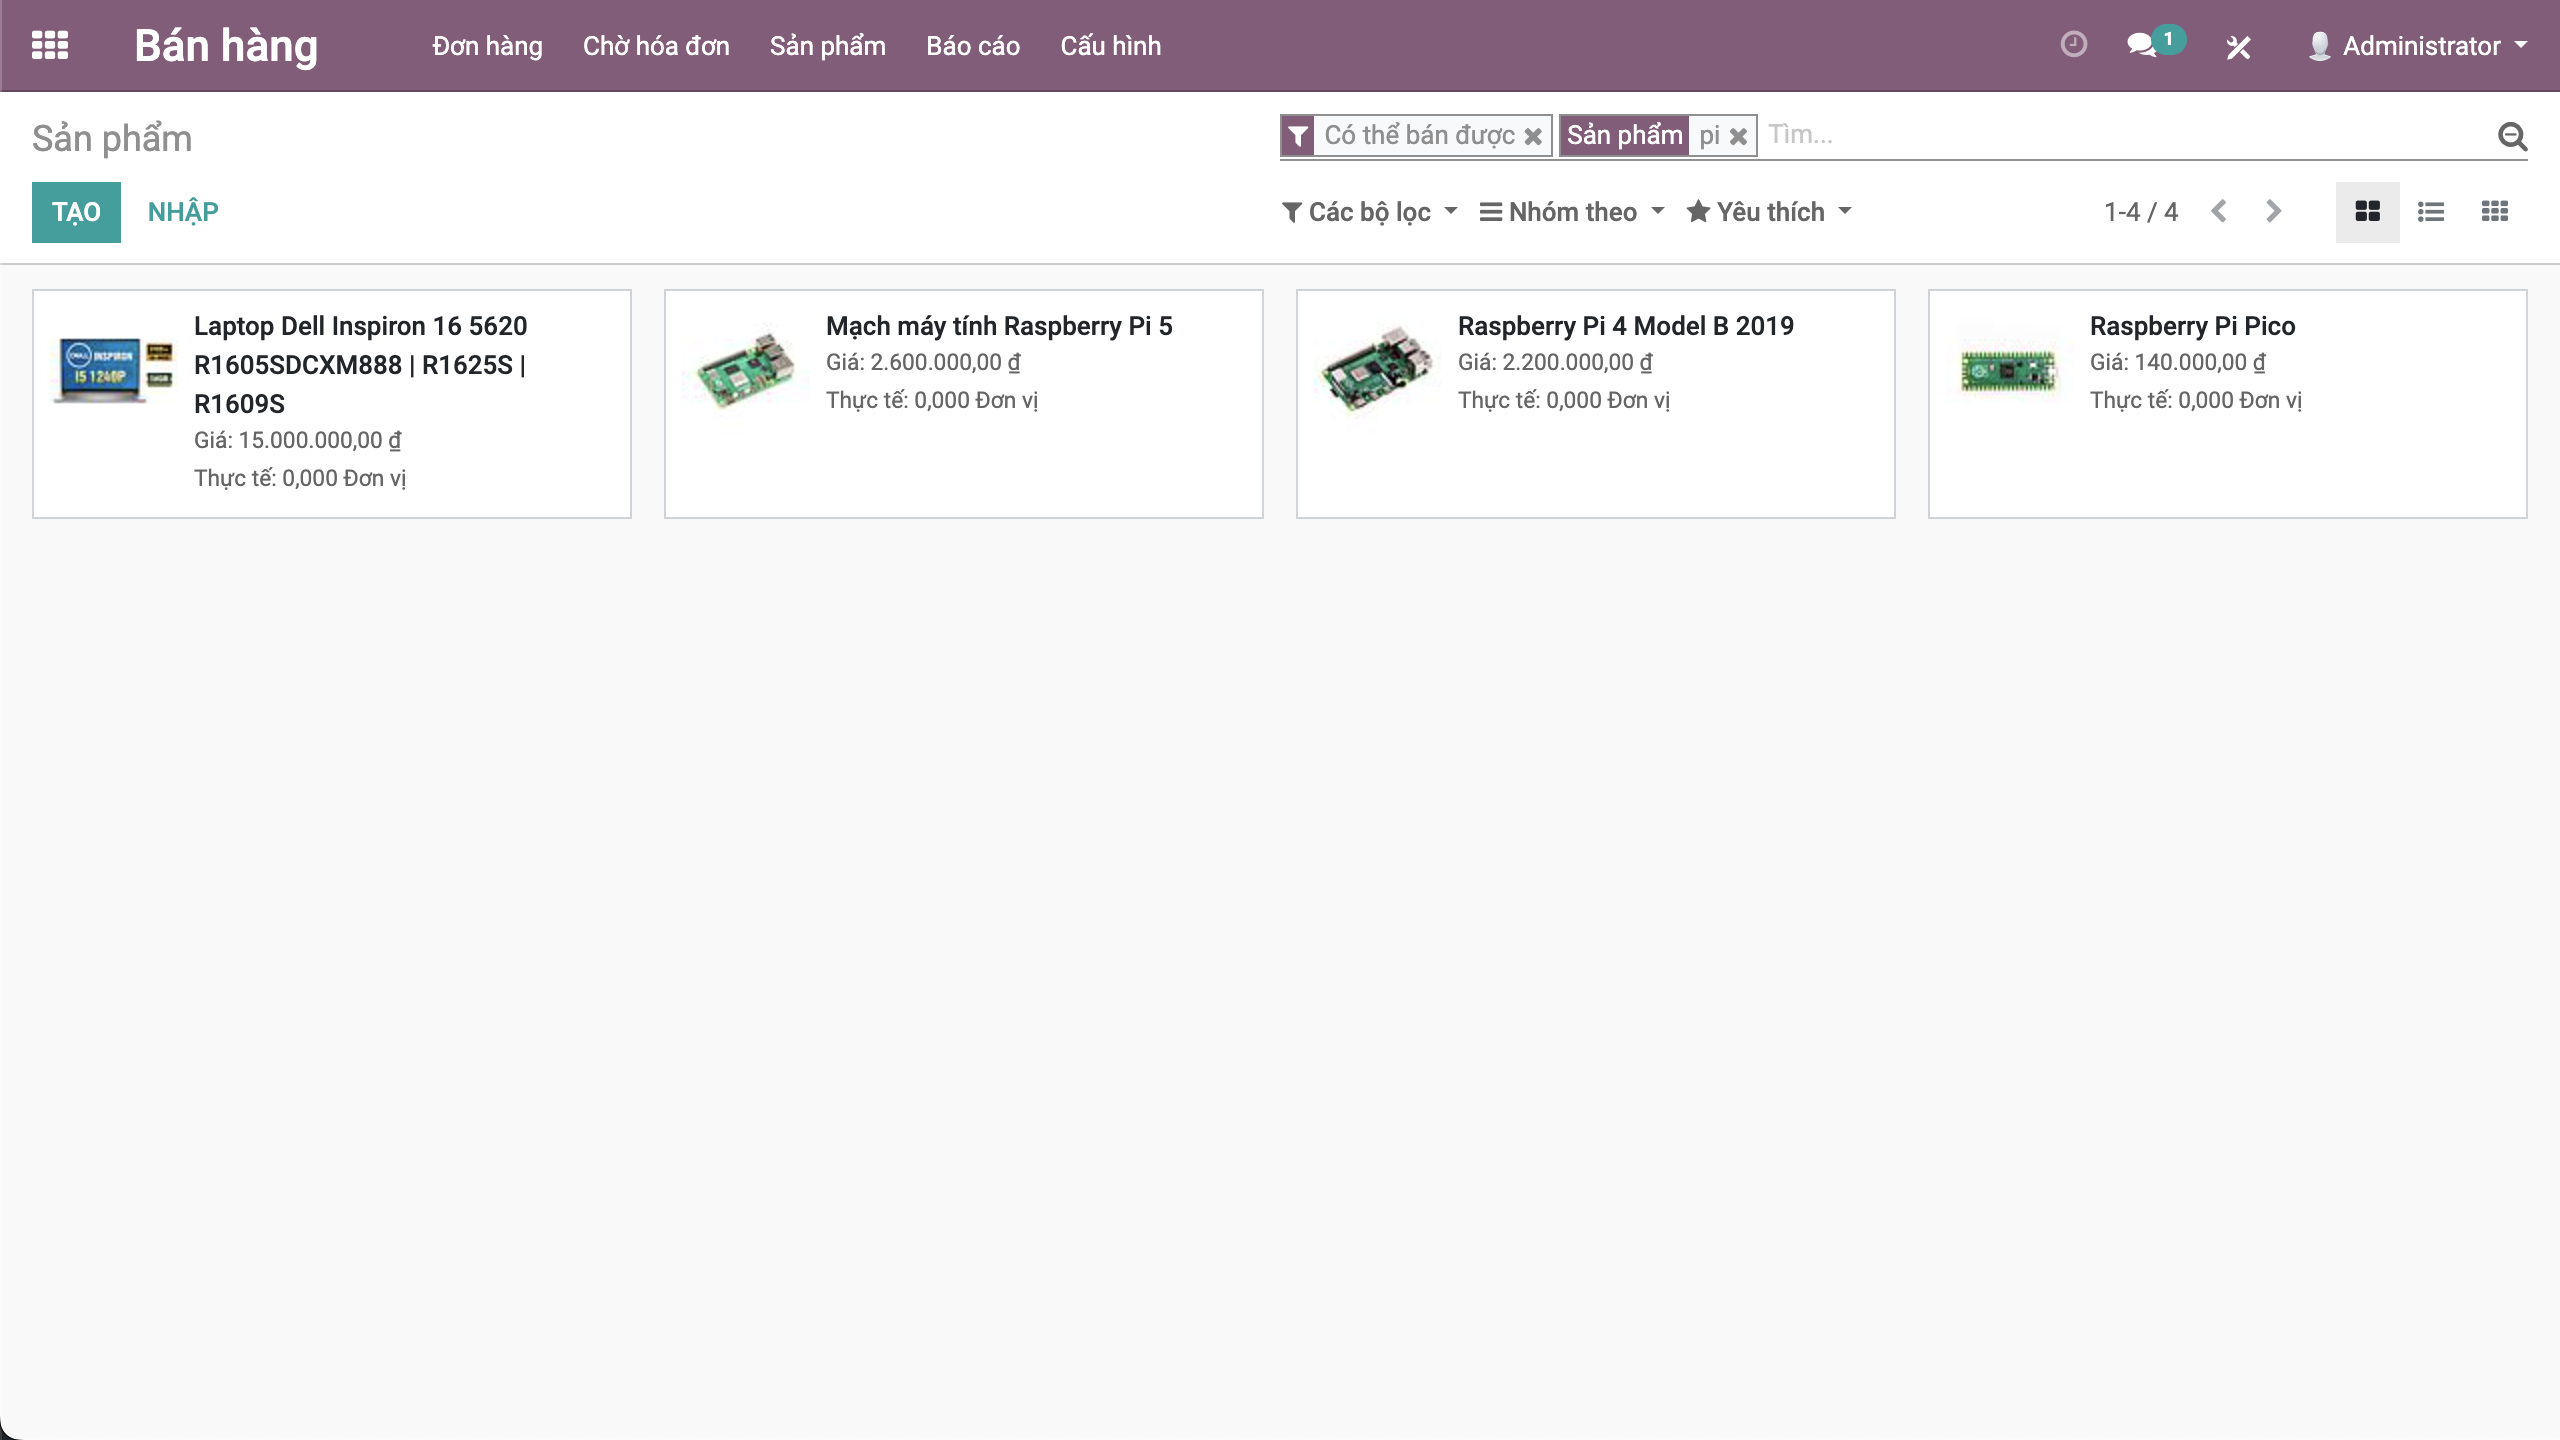
Task: Click the debug tools wrench icon
Action: (x=2238, y=47)
